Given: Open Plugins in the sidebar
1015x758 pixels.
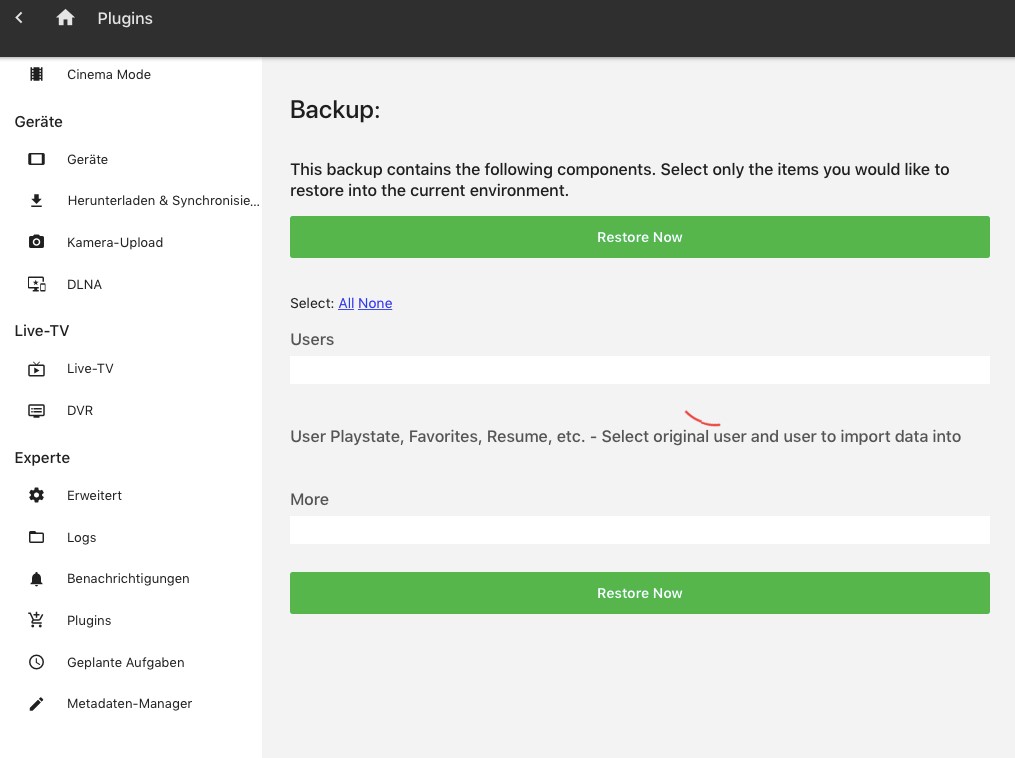Looking at the screenshot, I should [89, 621].
